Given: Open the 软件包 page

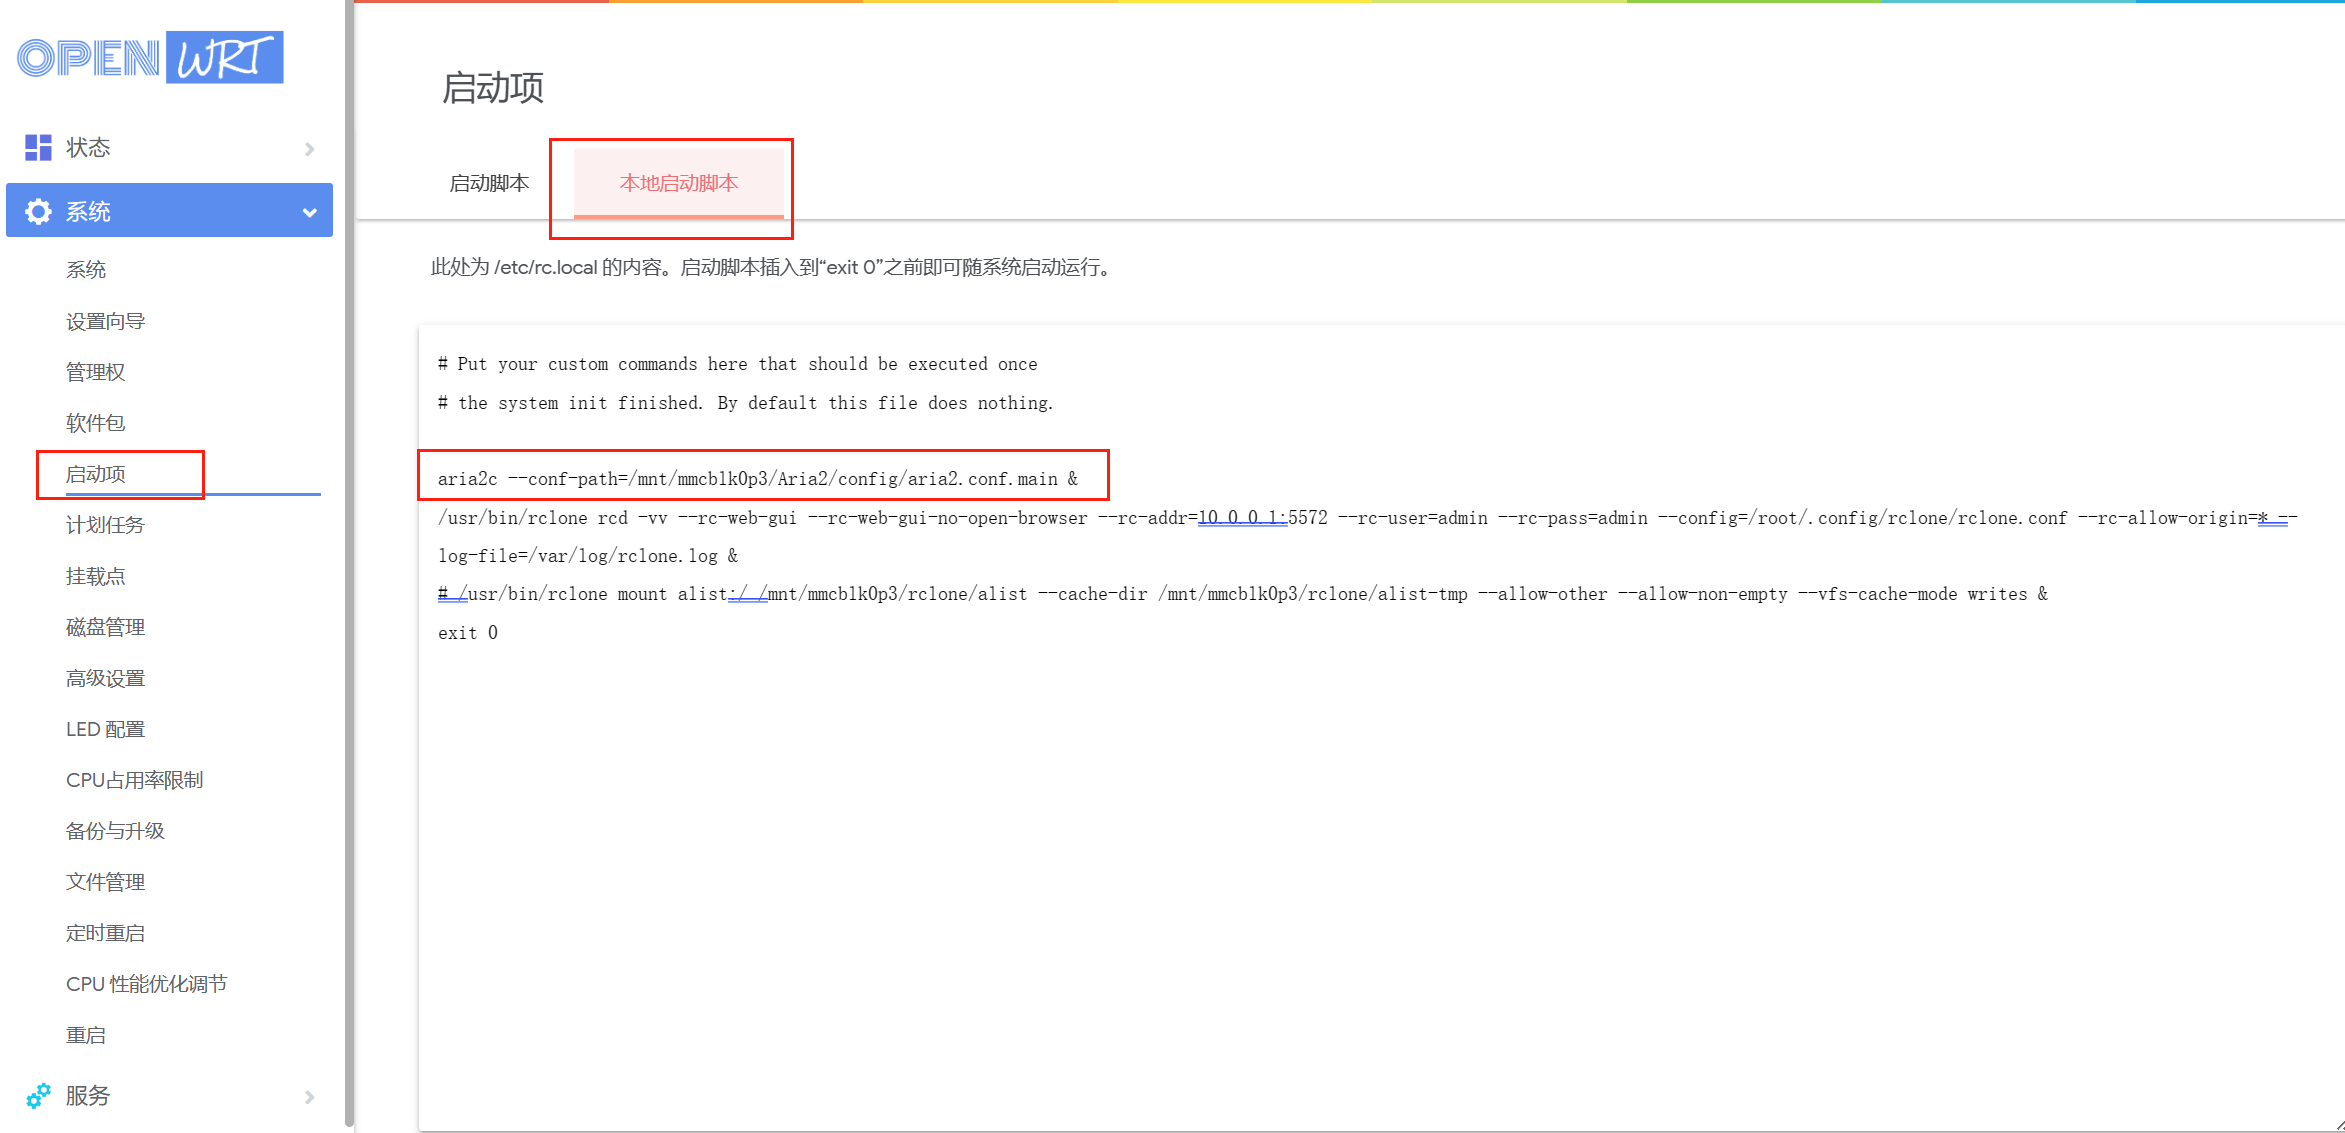Looking at the screenshot, I should pos(95,423).
